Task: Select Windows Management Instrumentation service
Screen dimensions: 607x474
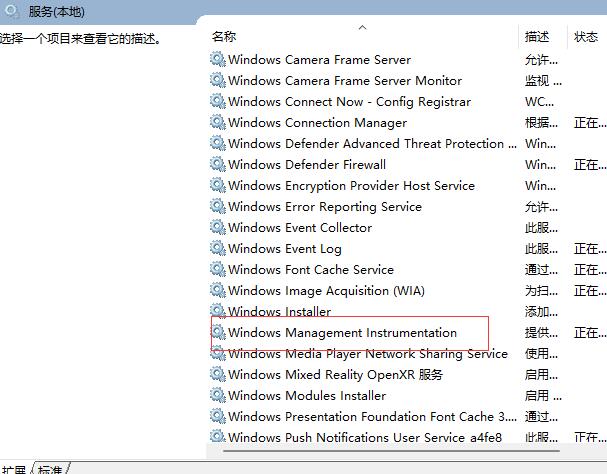Action: tap(342, 333)
